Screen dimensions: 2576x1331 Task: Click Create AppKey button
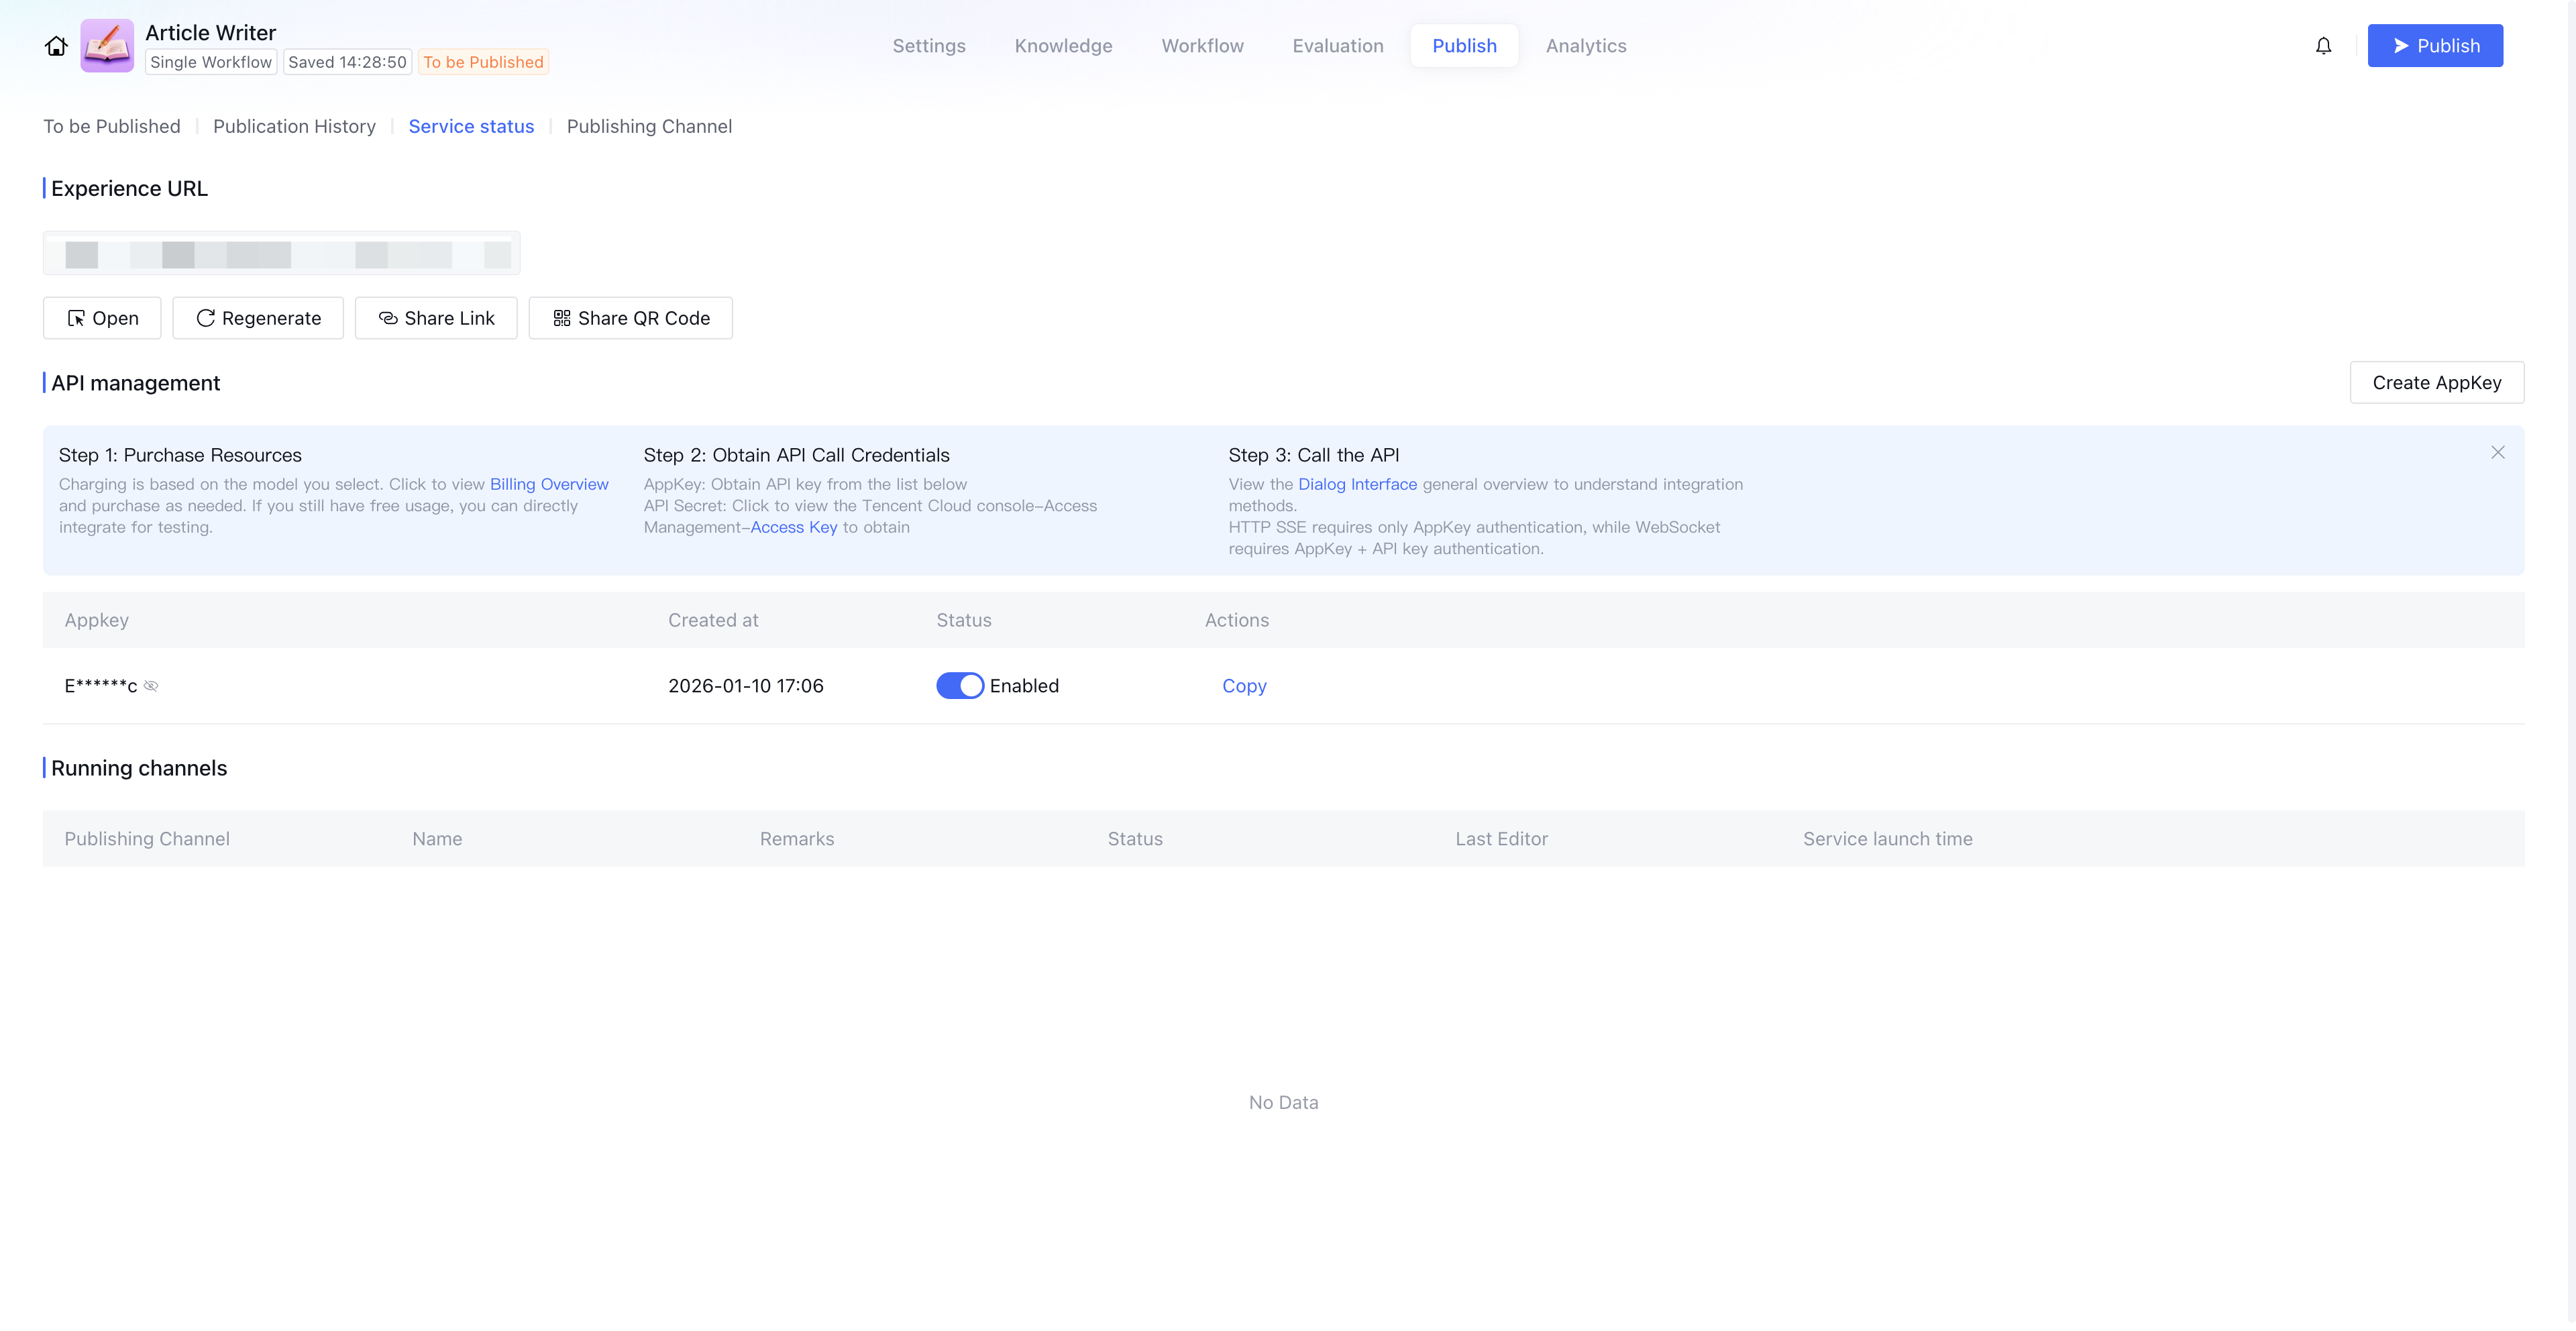coord(2436,383)
